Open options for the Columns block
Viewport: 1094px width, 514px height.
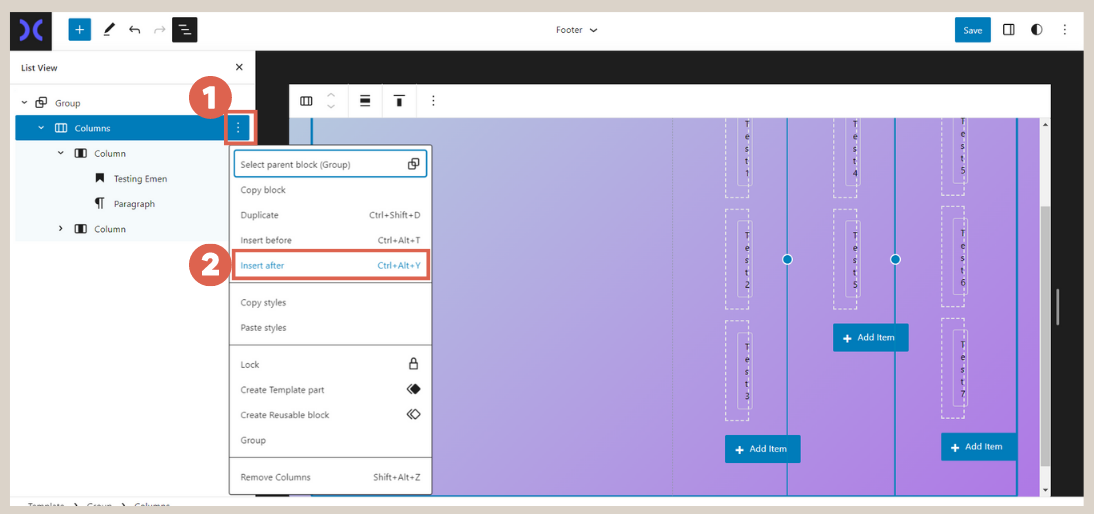click(239, 128)
